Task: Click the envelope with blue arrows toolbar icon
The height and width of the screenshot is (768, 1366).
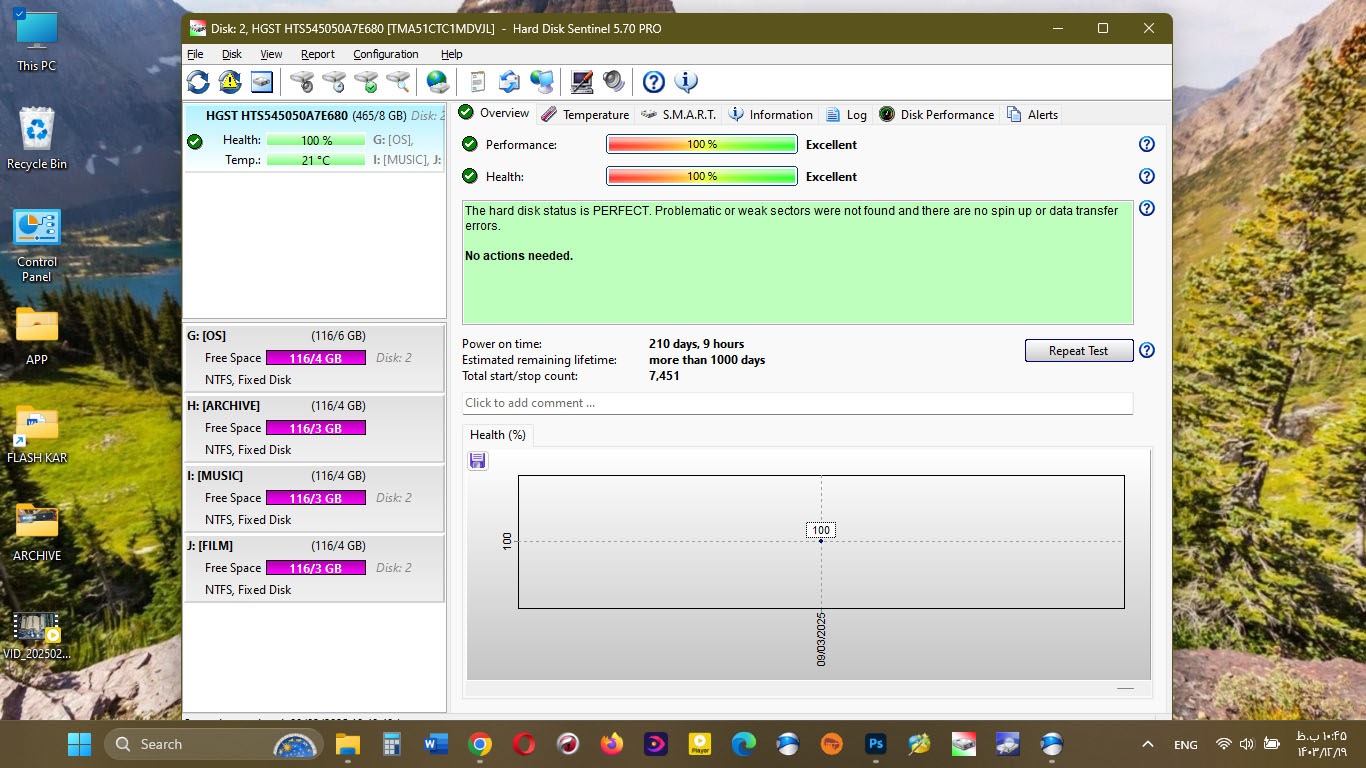Action: coord(510,82)
